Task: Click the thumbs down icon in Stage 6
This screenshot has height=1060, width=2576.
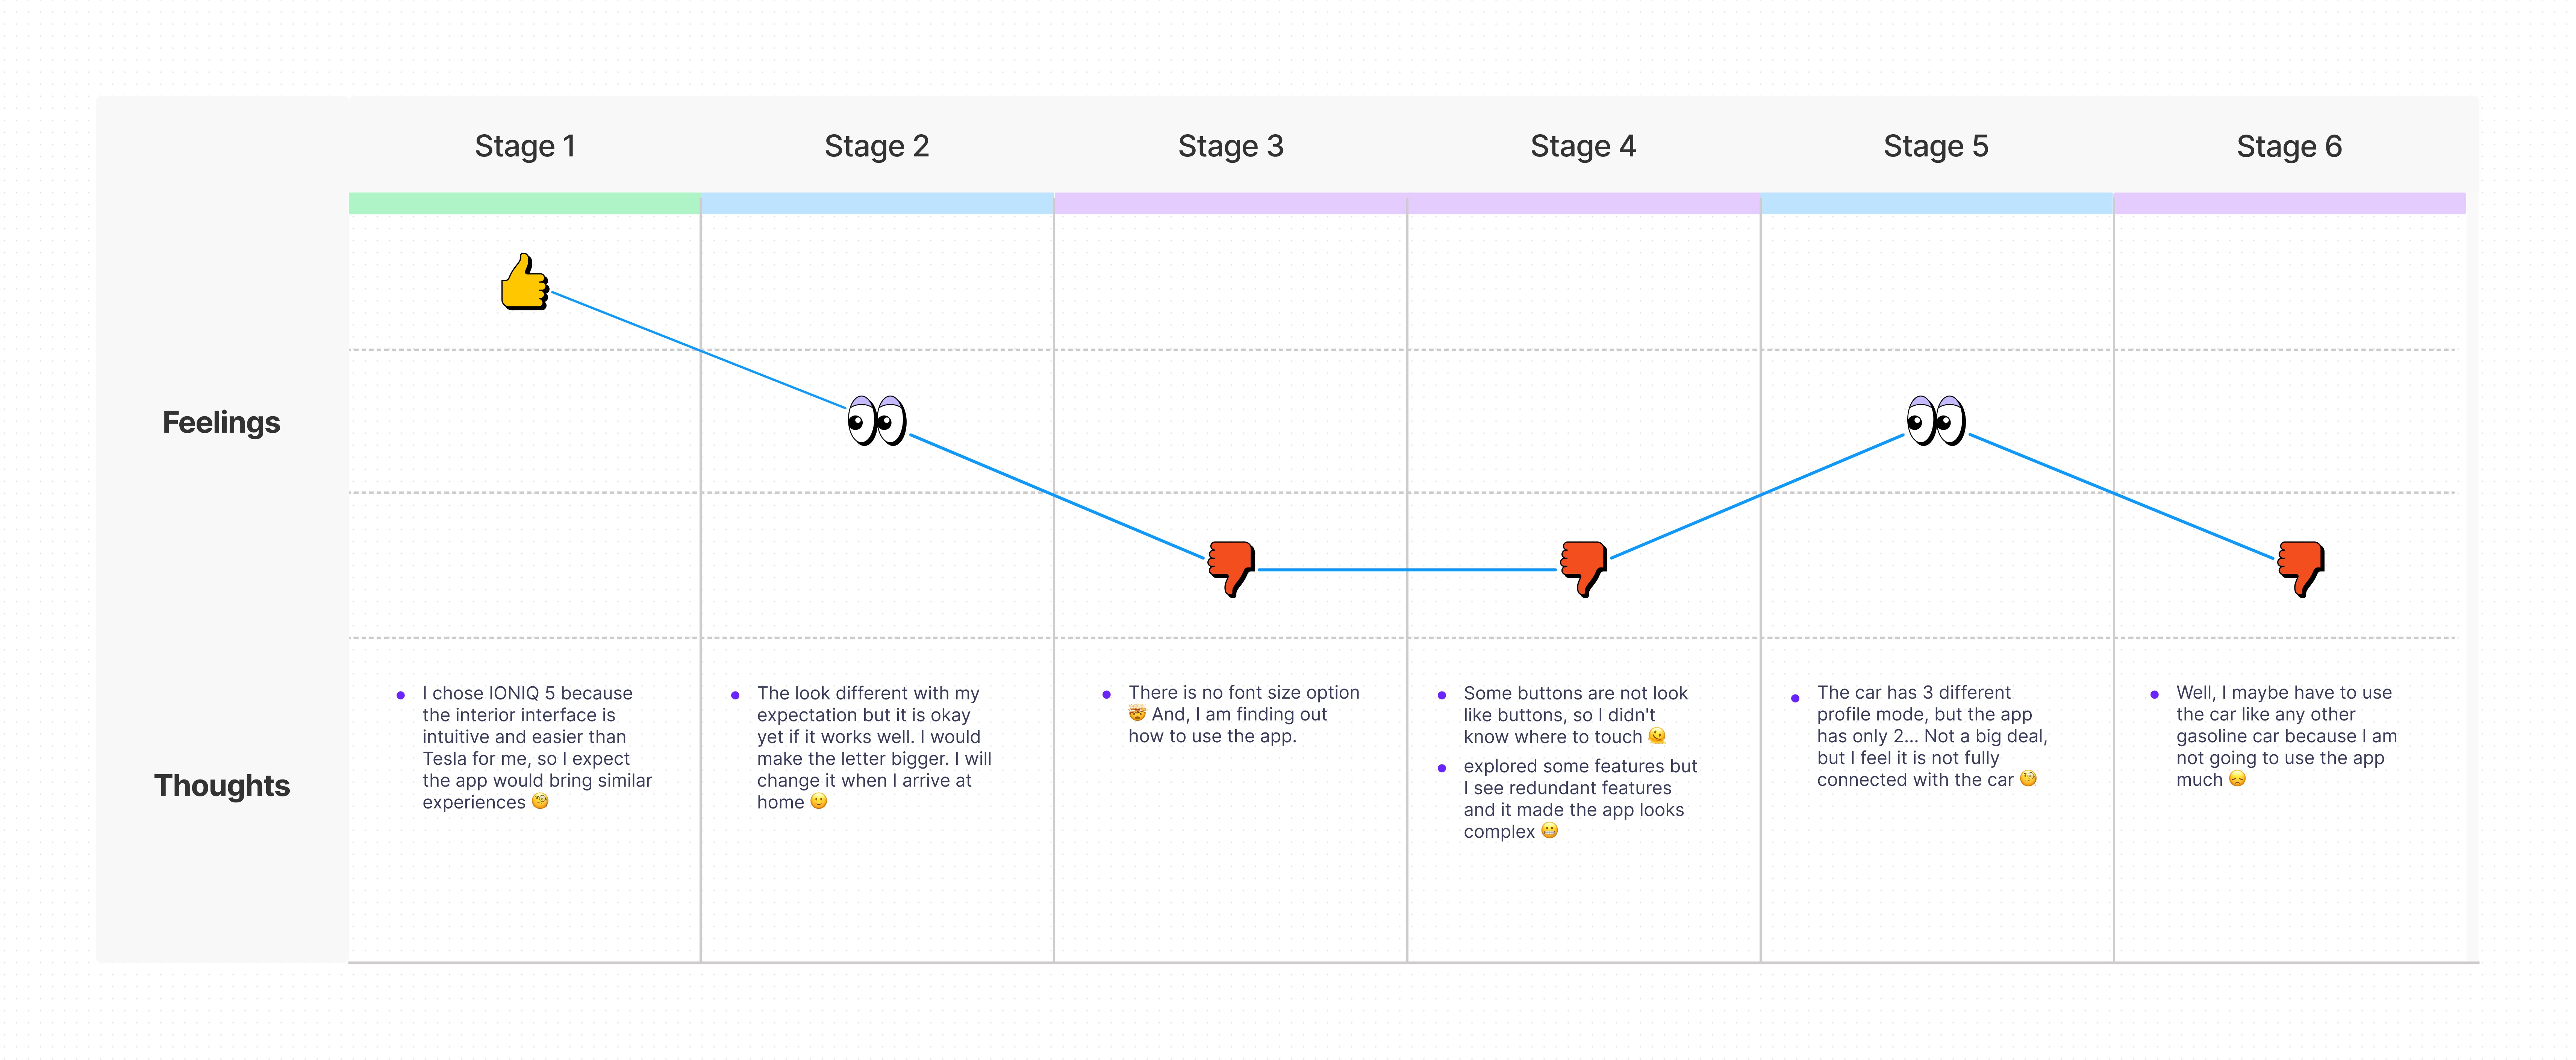Action: tap(2301, 569)
